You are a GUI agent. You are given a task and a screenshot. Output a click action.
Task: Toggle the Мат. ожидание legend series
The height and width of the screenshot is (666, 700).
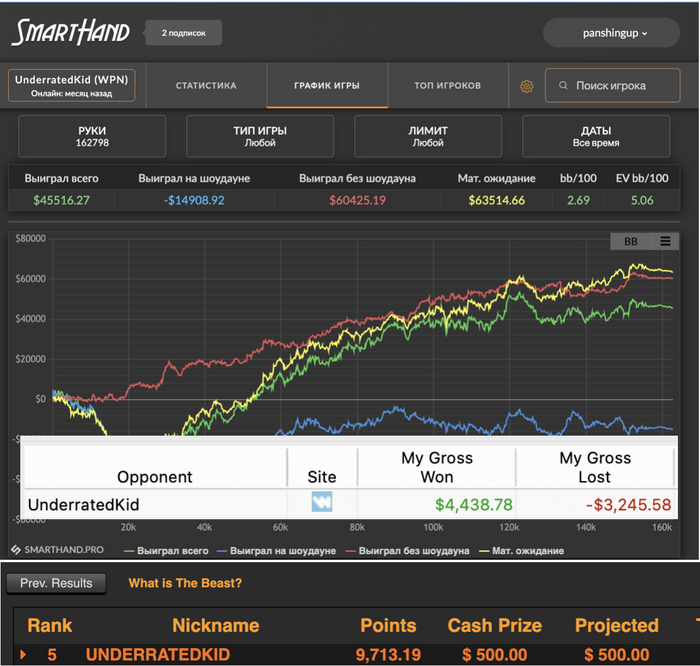(x=521, y=551)
